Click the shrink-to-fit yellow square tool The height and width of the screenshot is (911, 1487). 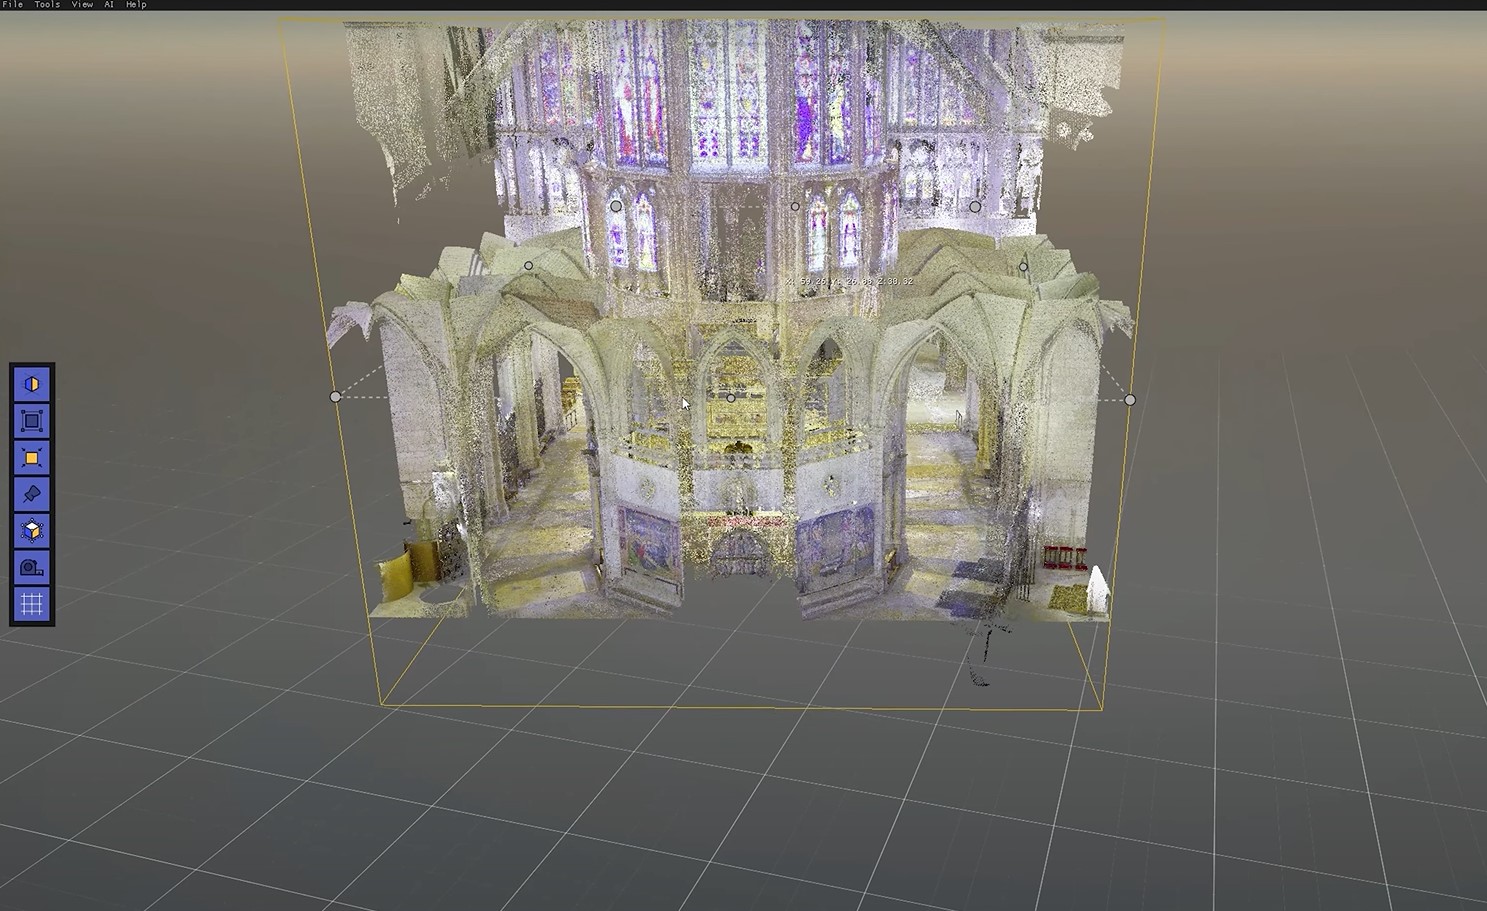(x=32, y=458)
